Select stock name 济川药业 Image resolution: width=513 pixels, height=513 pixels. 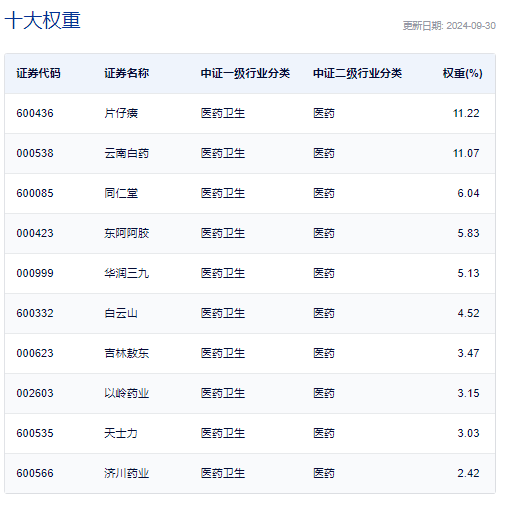[127, 473]
